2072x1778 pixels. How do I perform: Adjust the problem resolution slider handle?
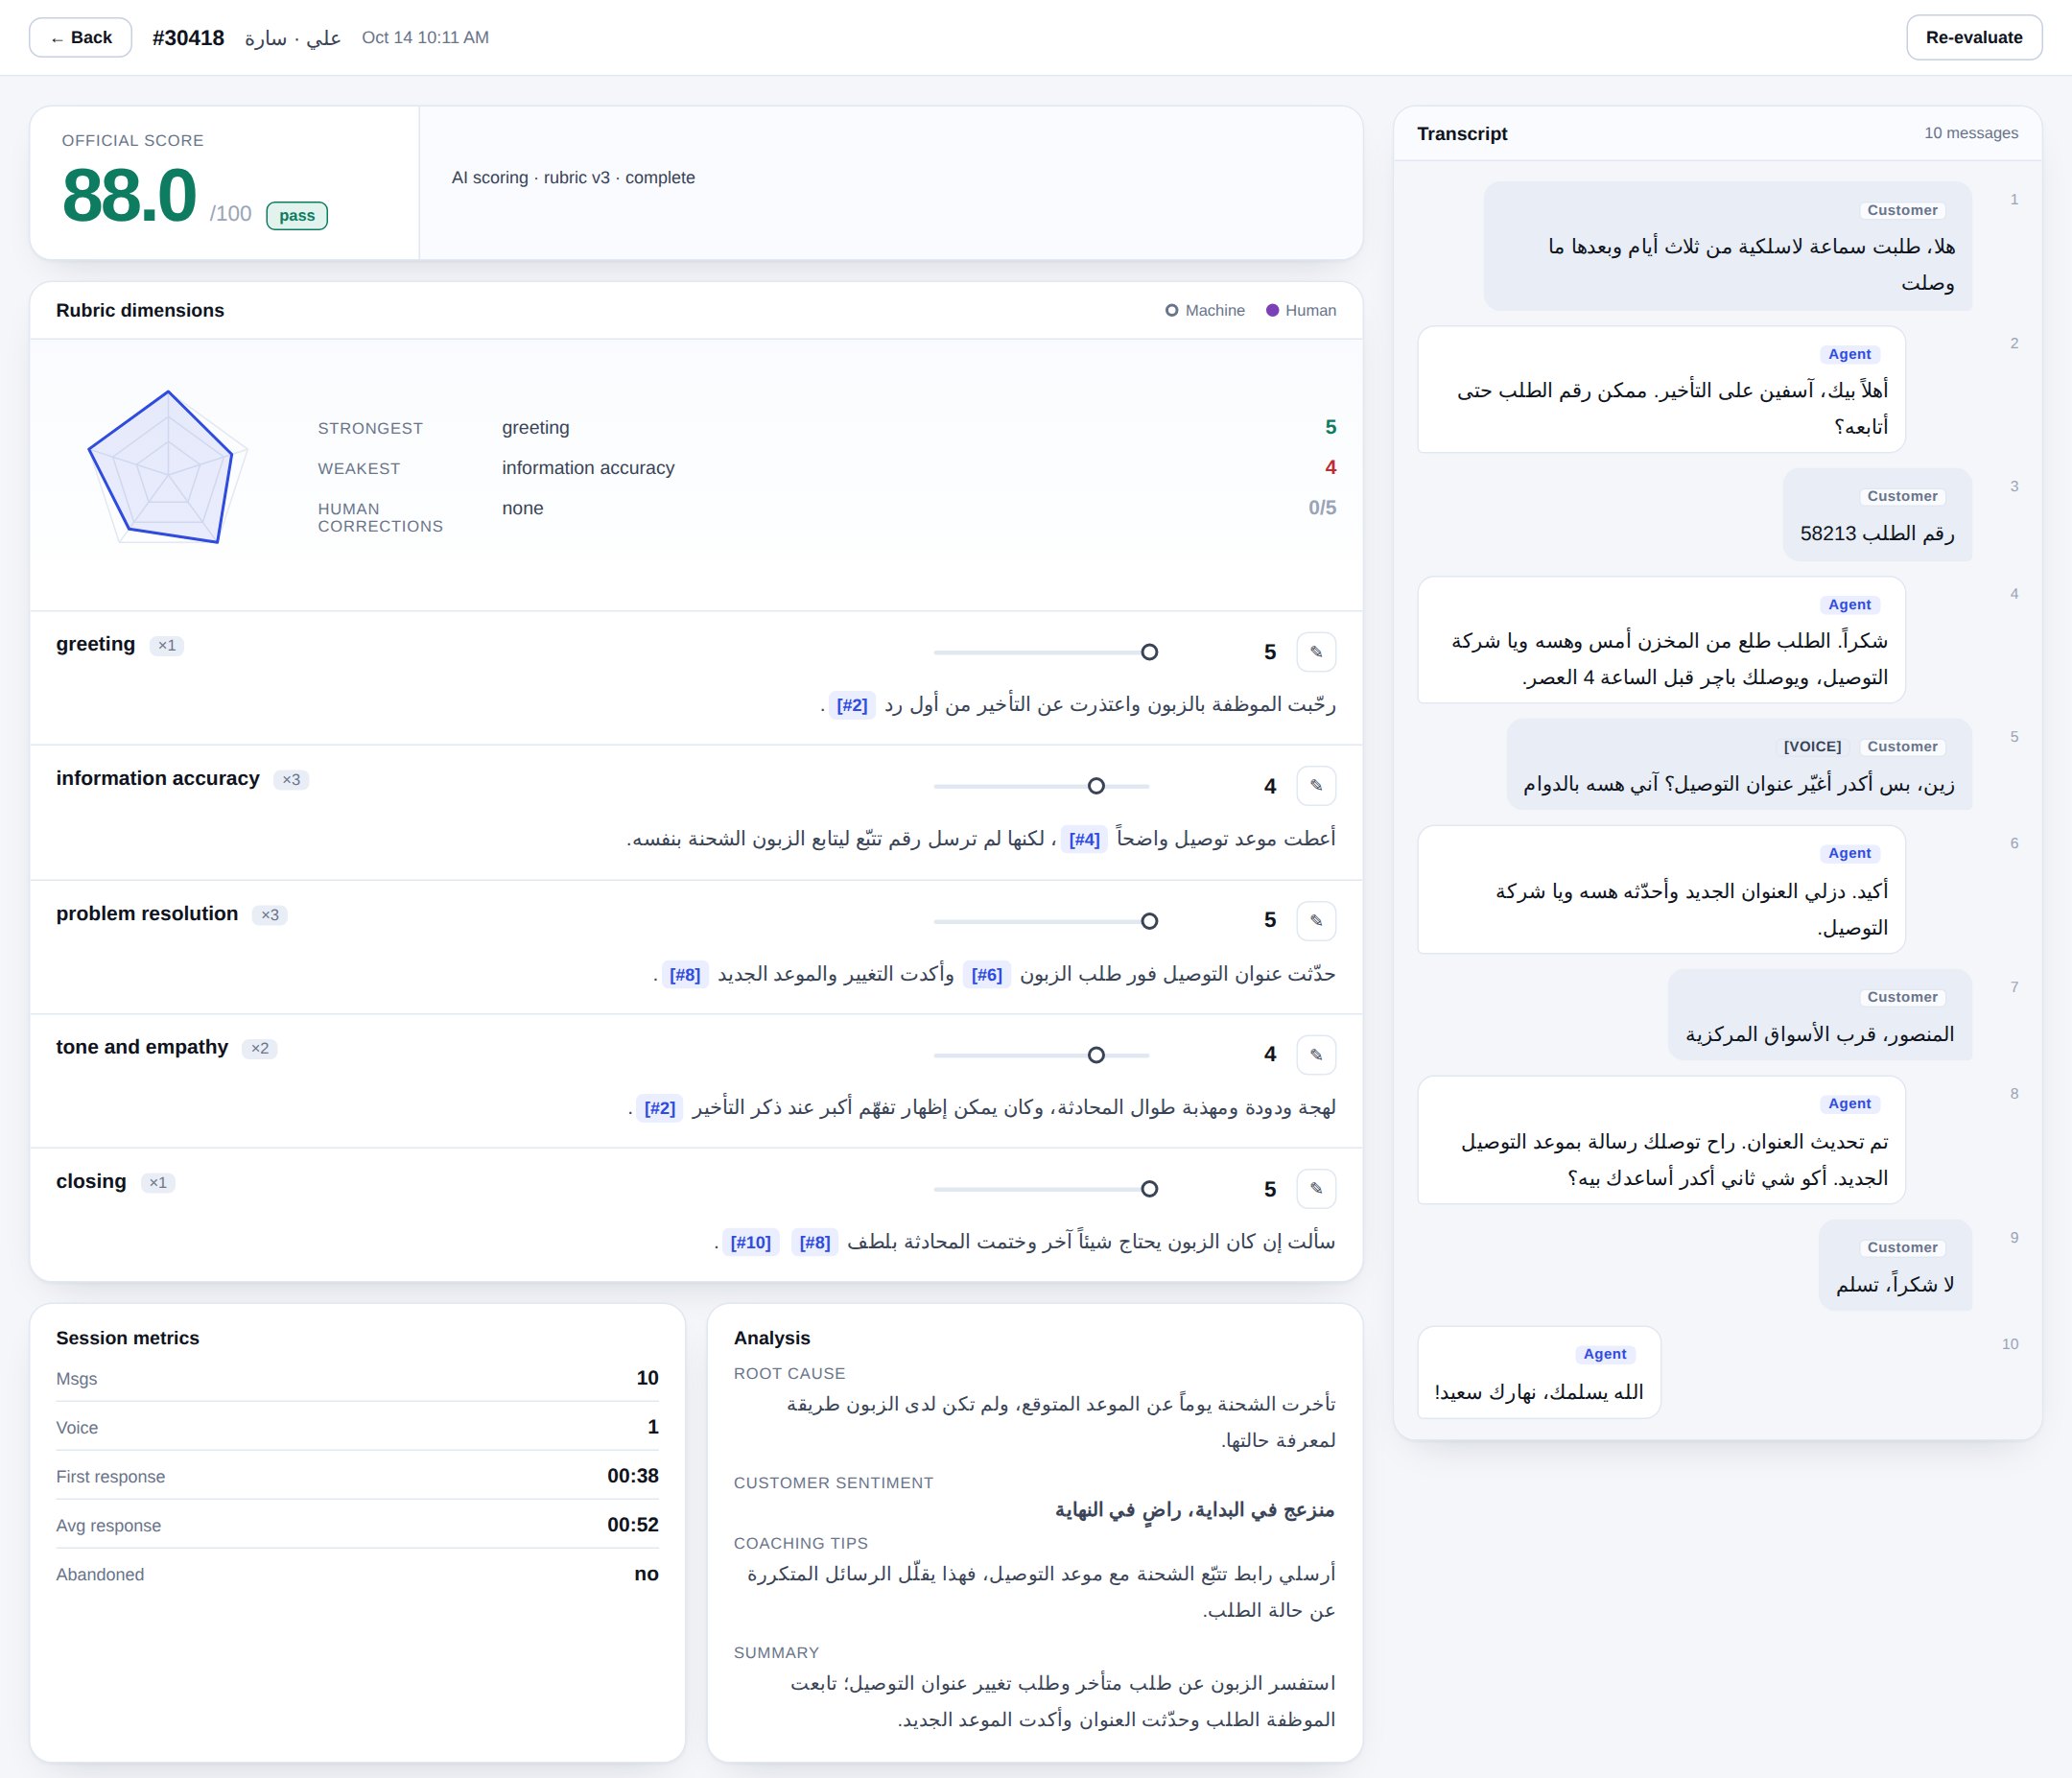[x=1149, y=921]
